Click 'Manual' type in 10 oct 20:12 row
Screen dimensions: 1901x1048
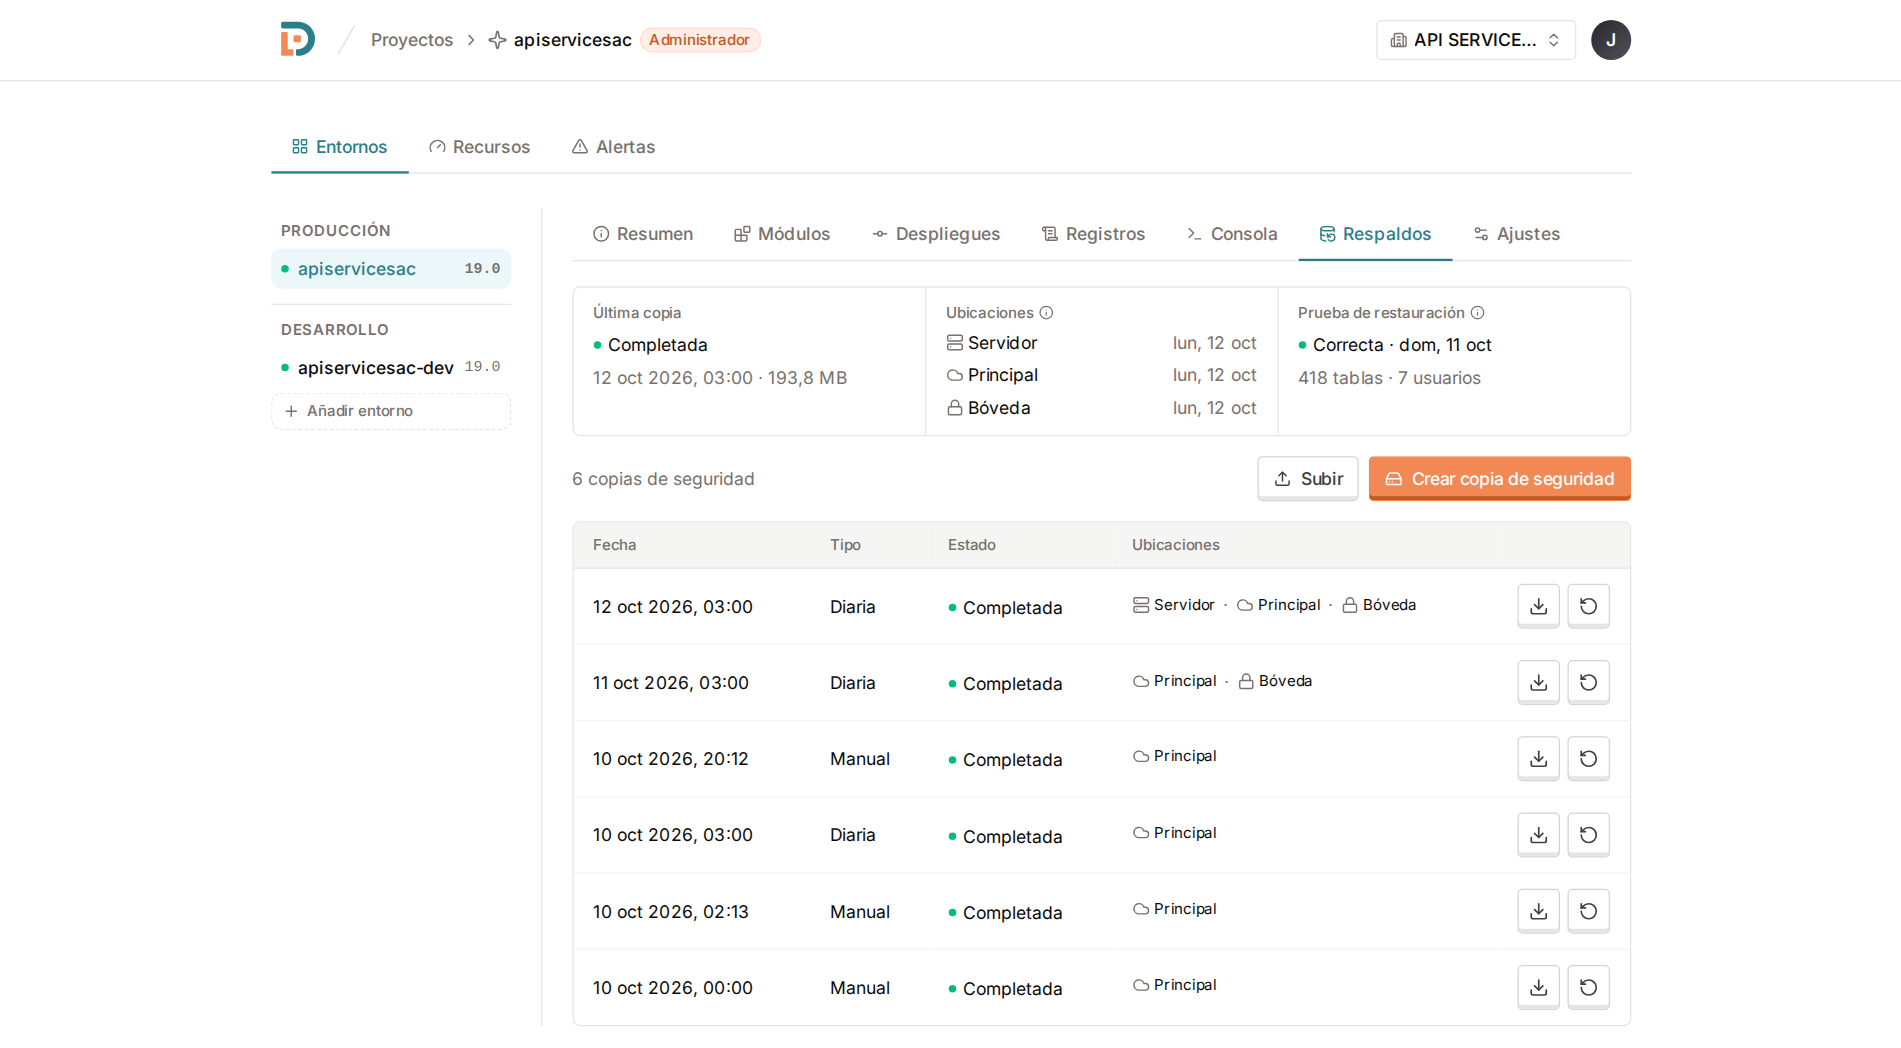tap(859, 759)
